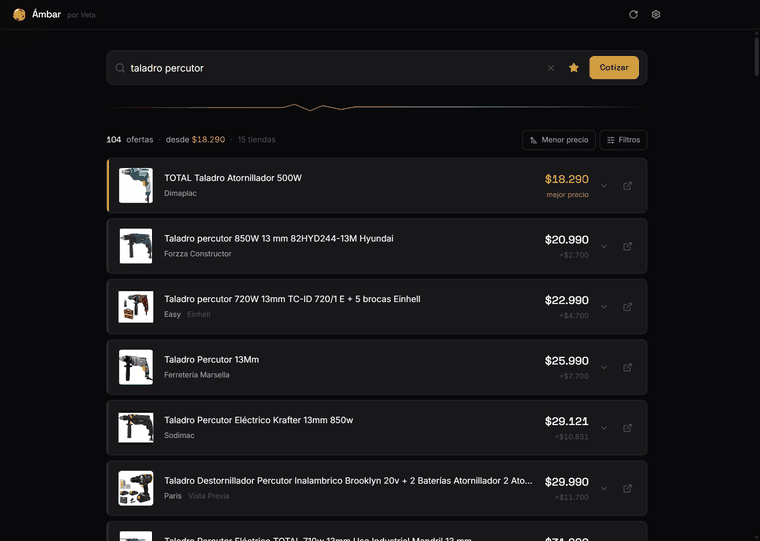The width and height of the screenshot is (760, 541).
Task: Expand the Hyundai 850W taladro row
Action: (x=604, y=246)
